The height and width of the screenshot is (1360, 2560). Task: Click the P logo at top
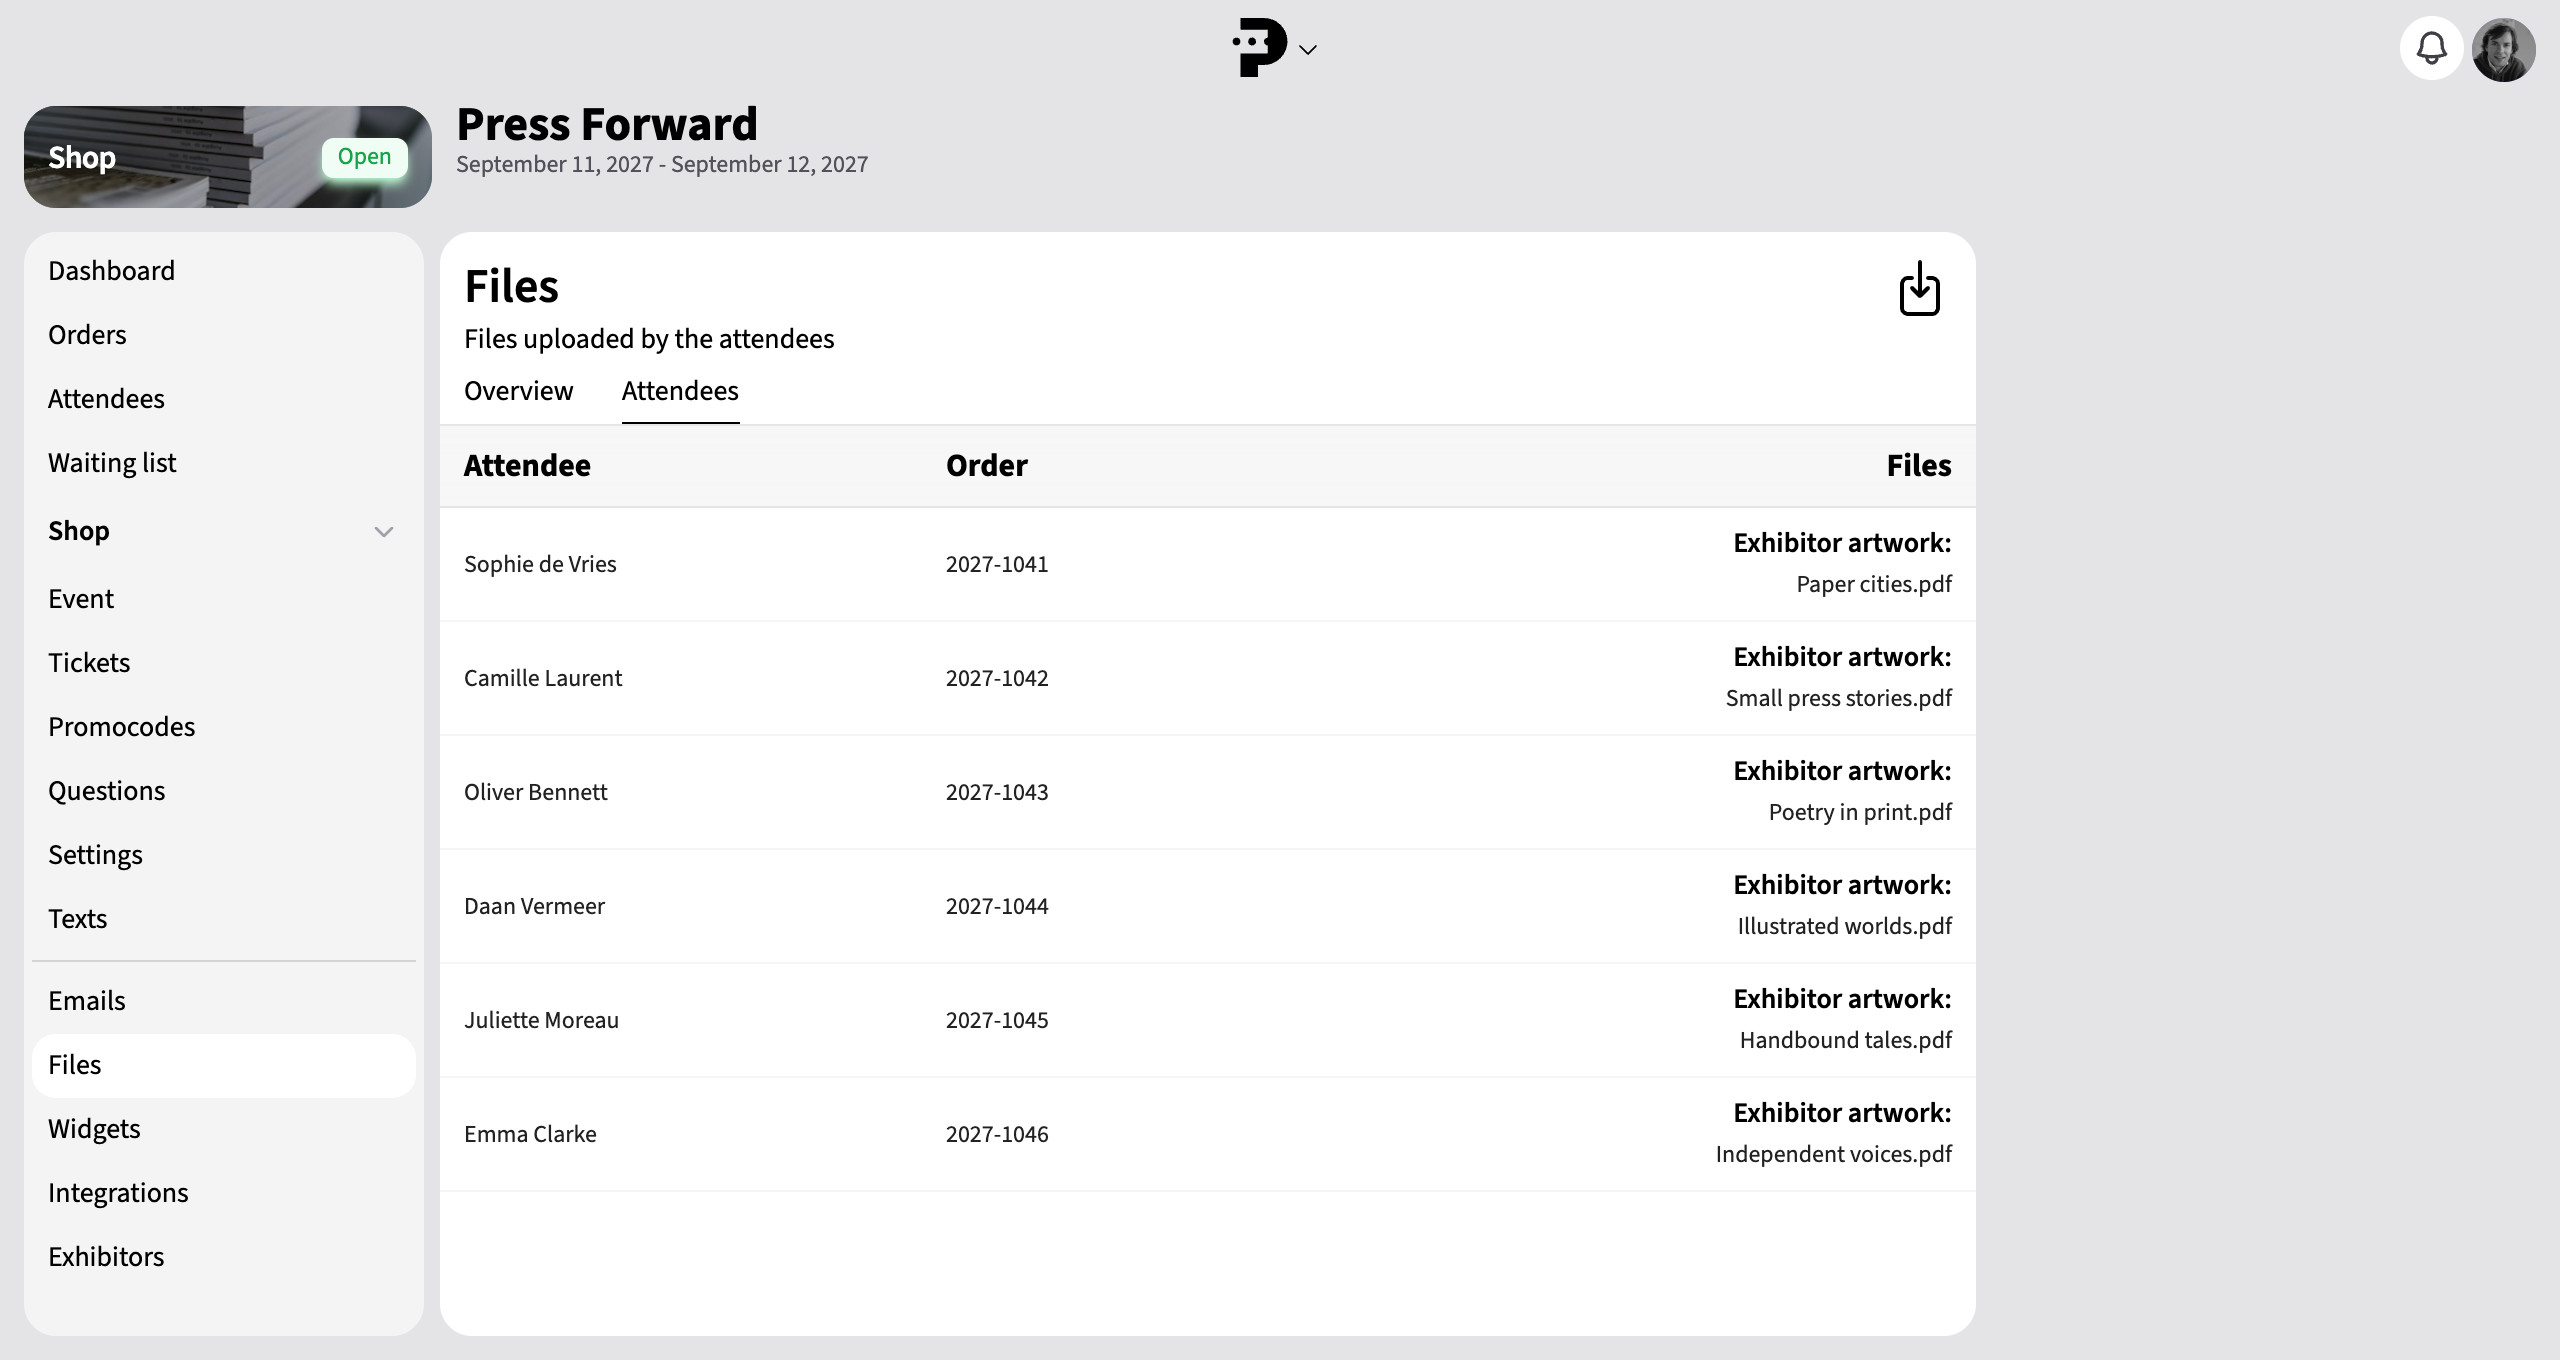pyautogui.click(x=1259, y=48)
